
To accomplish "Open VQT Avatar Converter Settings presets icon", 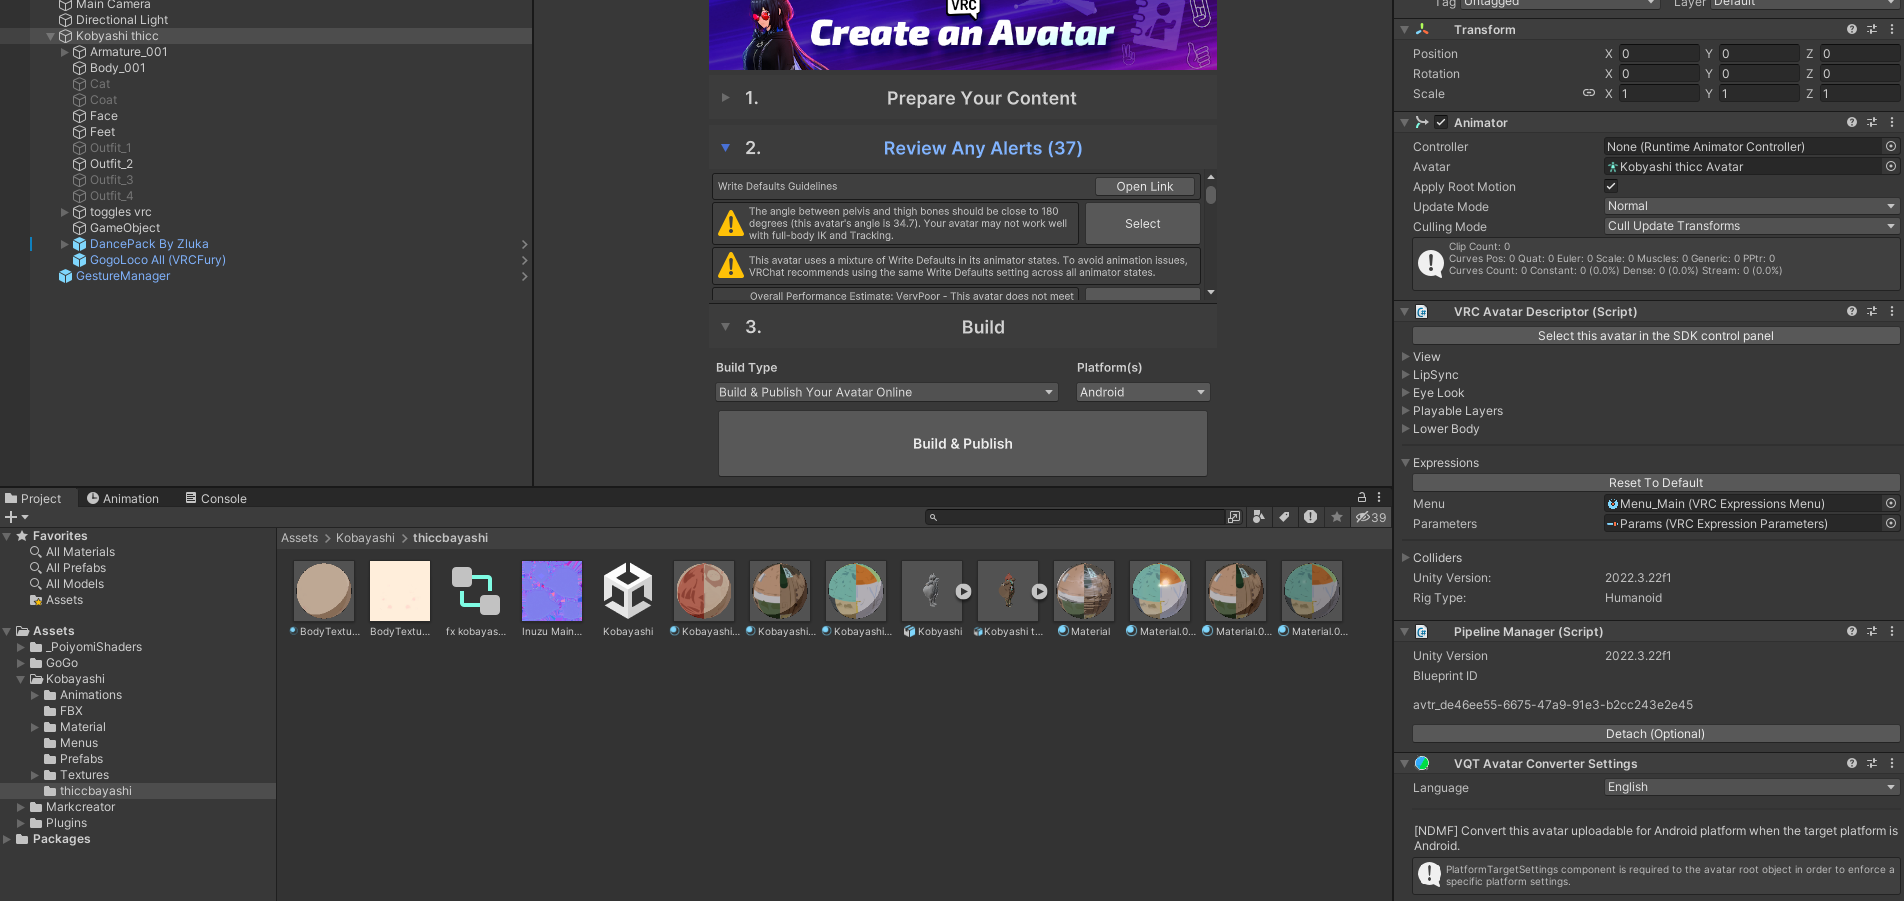I will point(1872,763).
